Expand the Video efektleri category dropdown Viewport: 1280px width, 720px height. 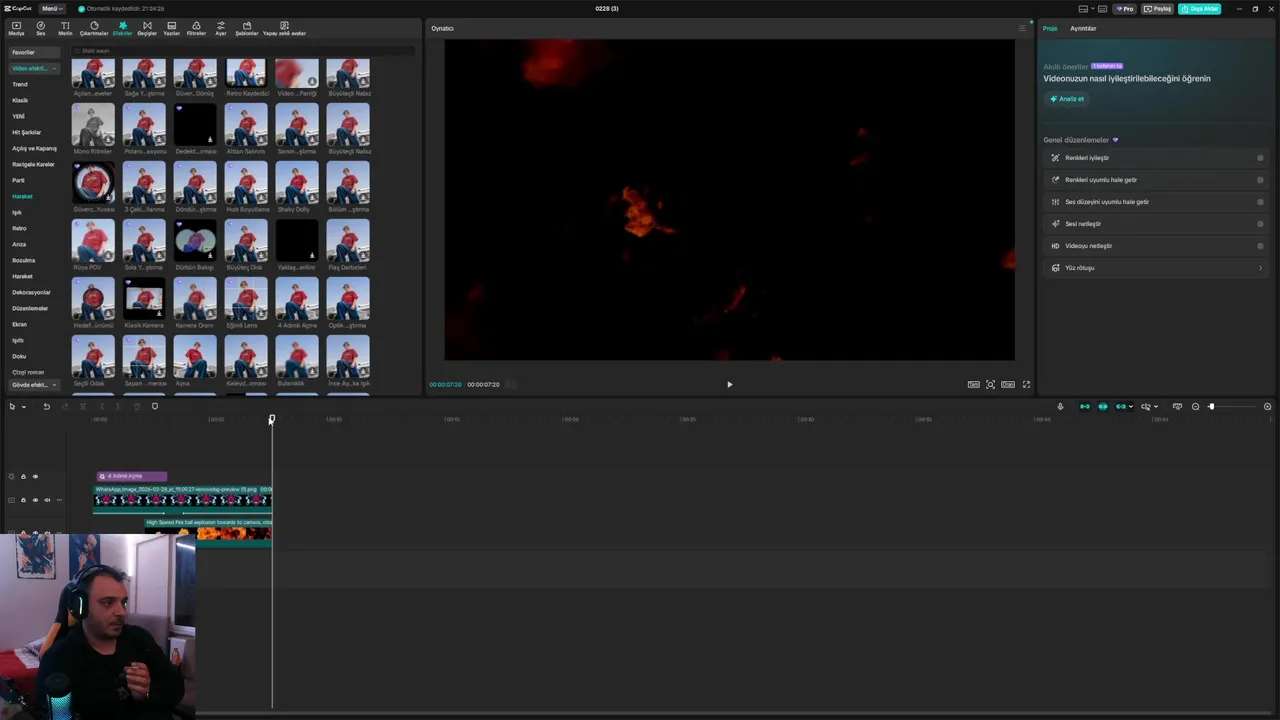click(x=34, y=68)
